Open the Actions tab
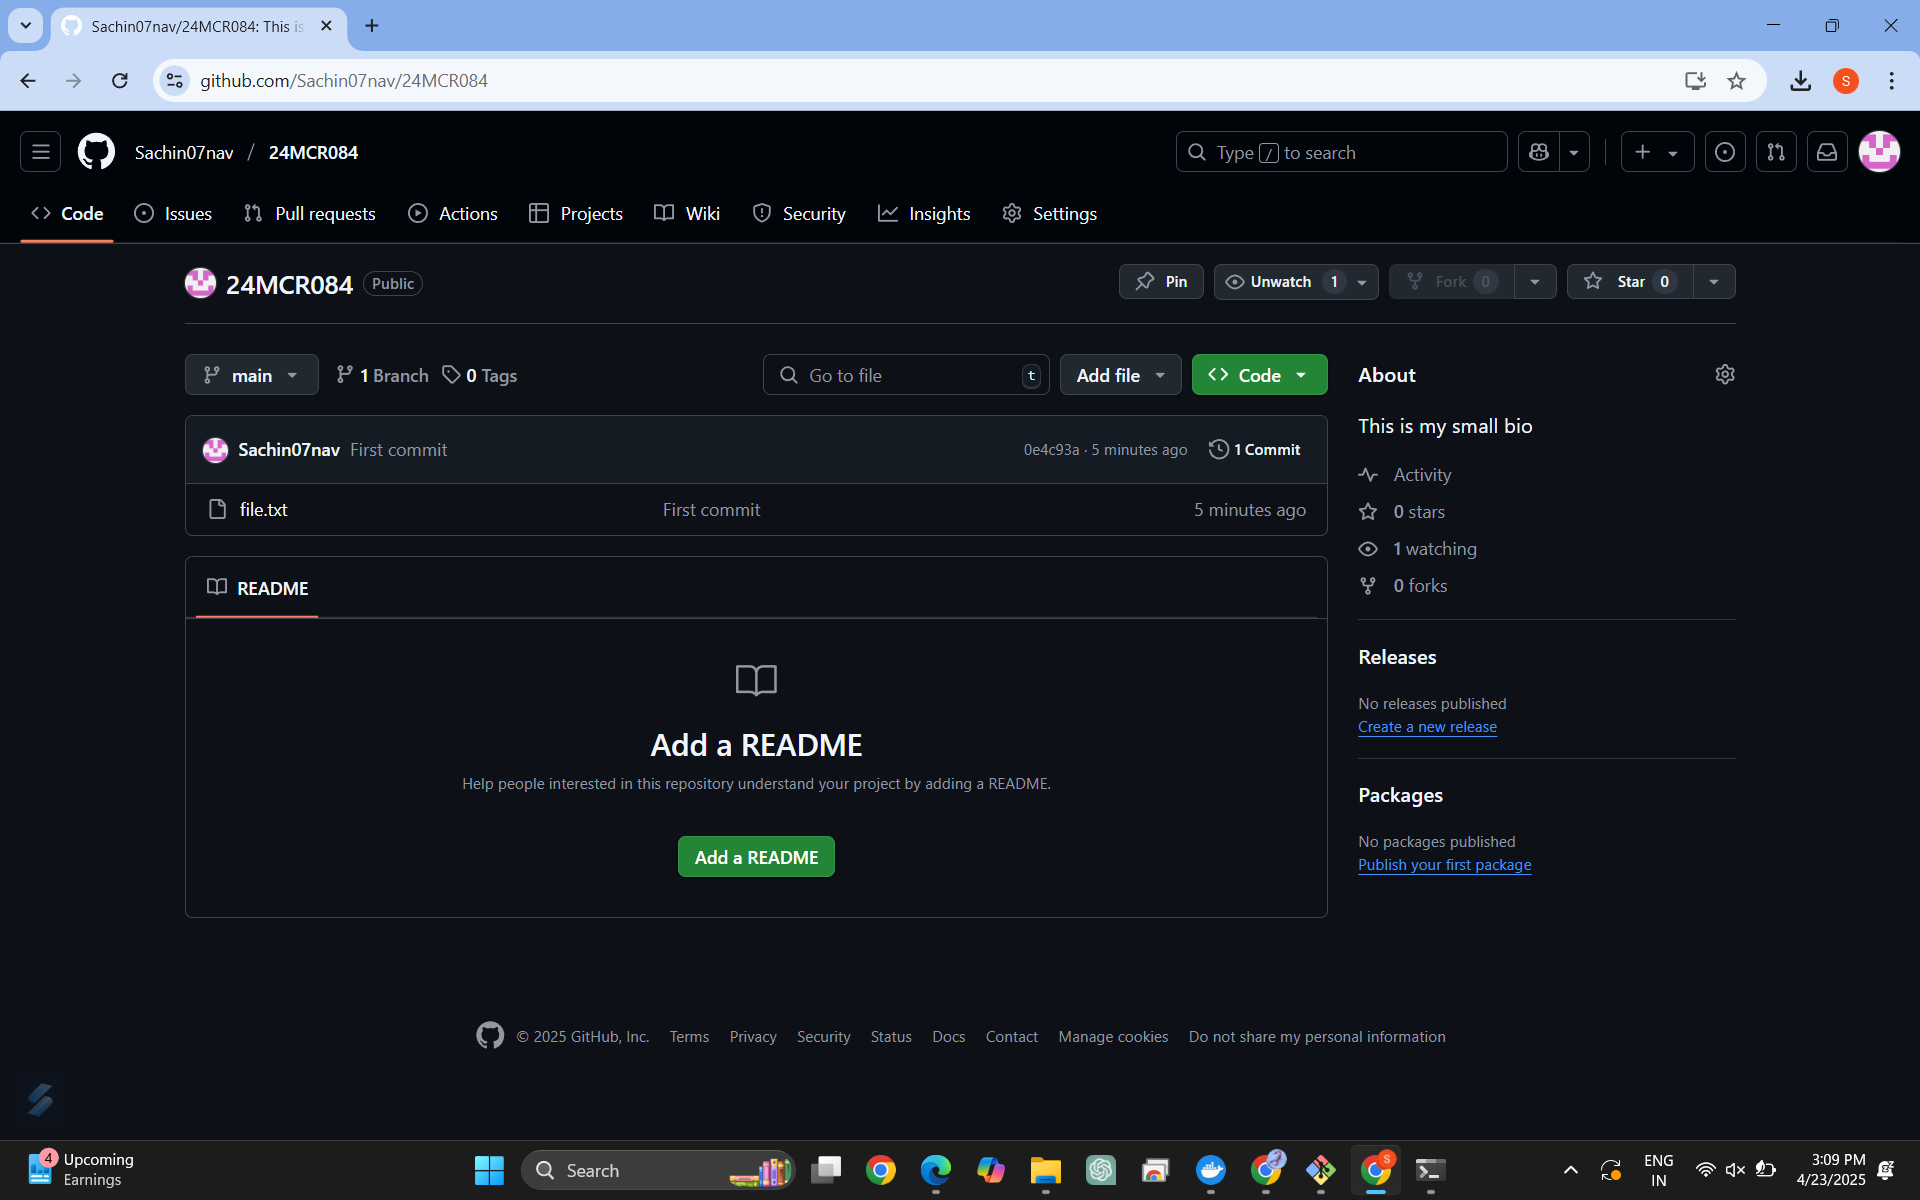This screenshot has width=1920, height=1200. 453,213
